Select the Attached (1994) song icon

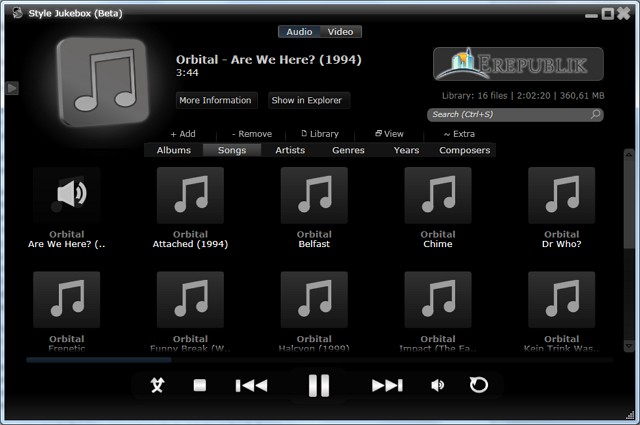[x=190, y=195]
